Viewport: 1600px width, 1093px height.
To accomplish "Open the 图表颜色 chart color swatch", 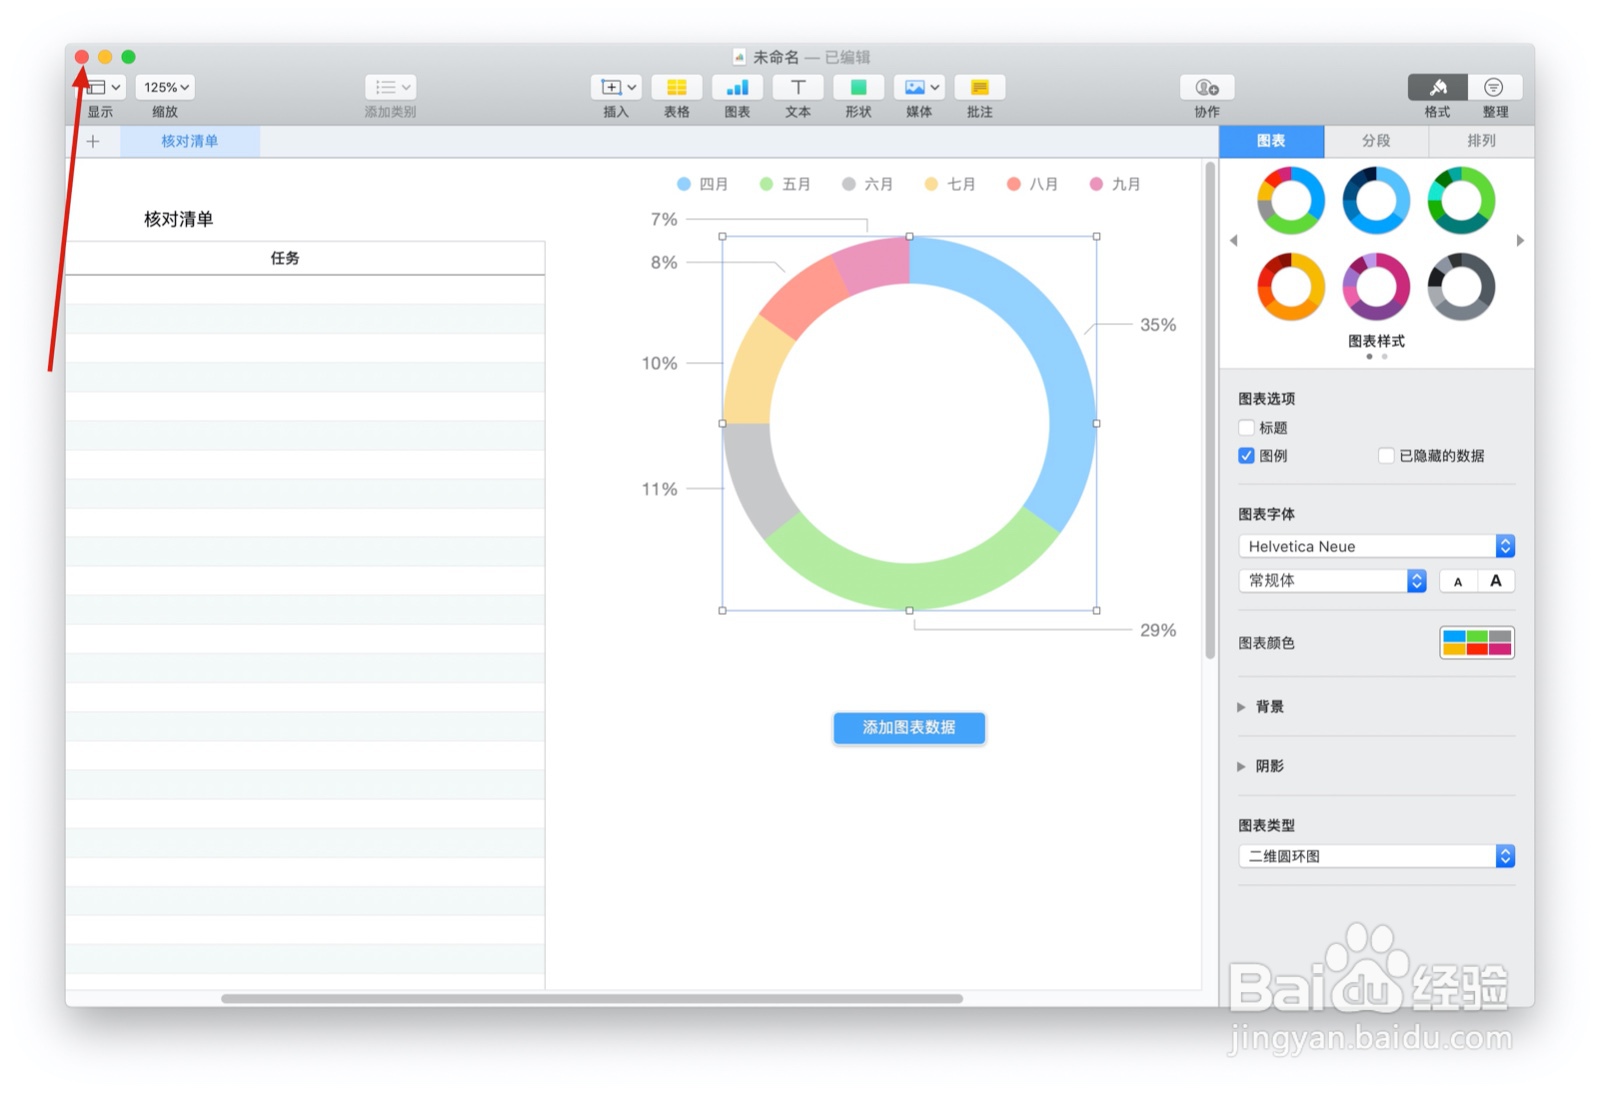I will pyautogui.click(x=1477, y=643).
